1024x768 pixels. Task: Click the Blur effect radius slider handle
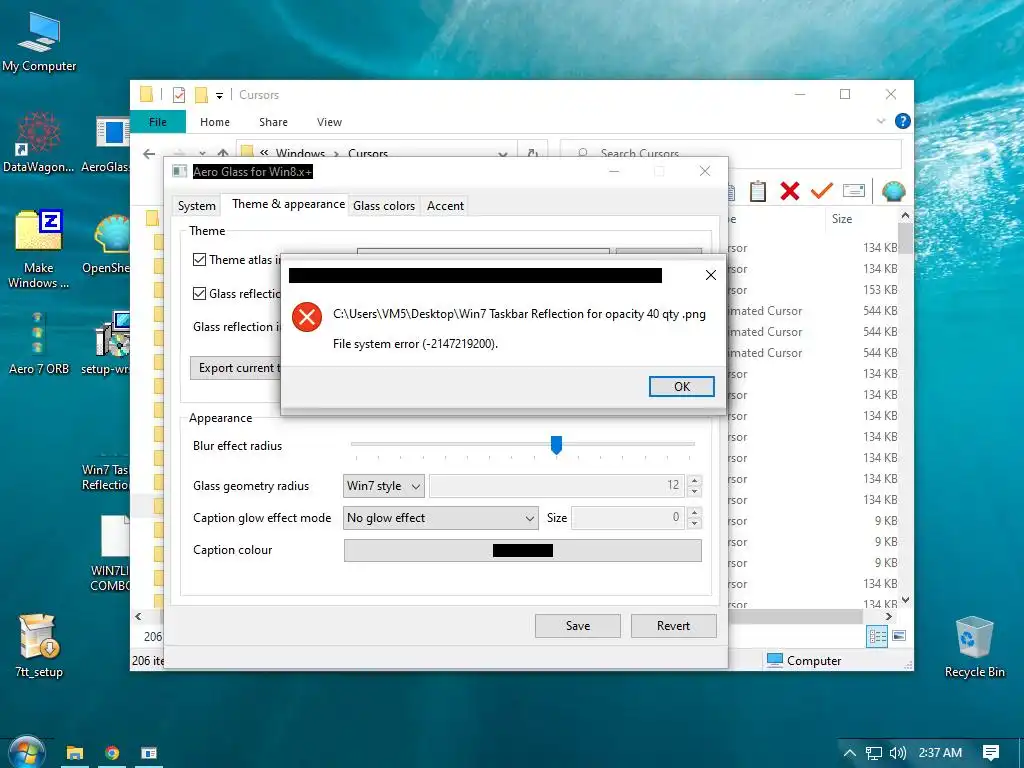[x=556, y=445]
